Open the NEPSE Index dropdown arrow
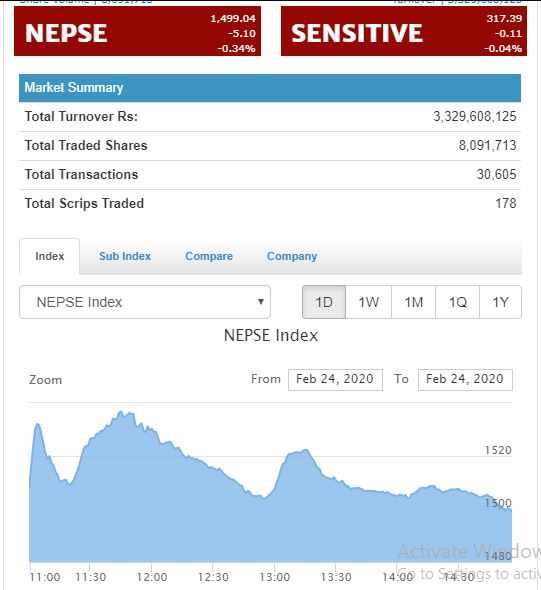Screen dimensions: 541x590 point(260,301)
